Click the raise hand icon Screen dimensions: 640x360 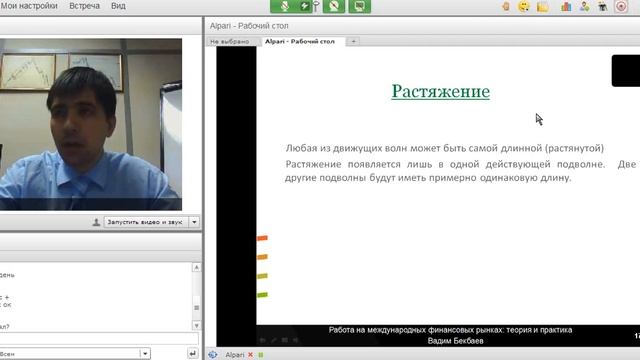click(x=506, y=6)
